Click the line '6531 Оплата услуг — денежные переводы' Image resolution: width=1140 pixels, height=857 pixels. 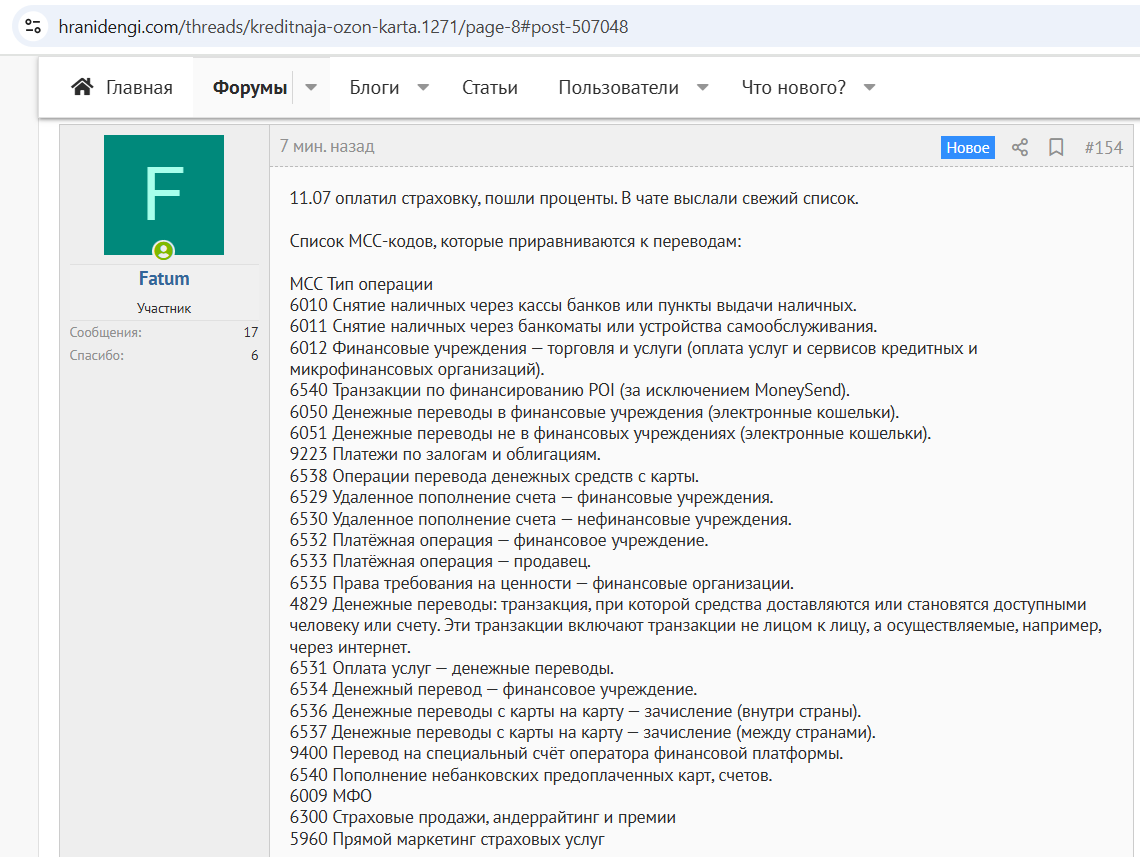(x=451, y=669)
